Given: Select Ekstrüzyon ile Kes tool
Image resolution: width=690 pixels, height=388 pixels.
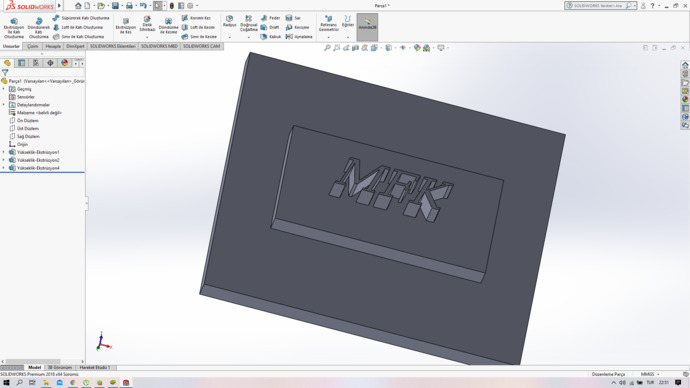Looking at the screenshot, I should (125, 26).
